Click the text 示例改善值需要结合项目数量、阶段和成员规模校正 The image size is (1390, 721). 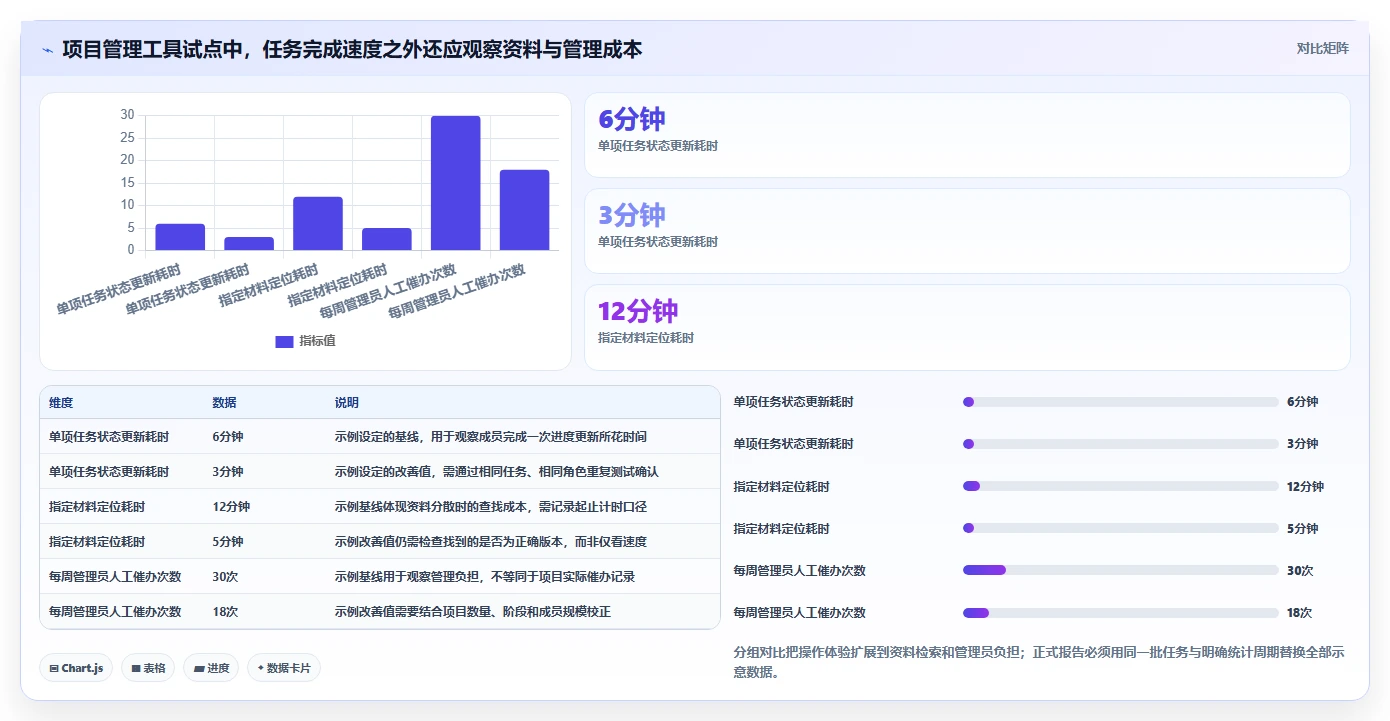tap(473, 611)
